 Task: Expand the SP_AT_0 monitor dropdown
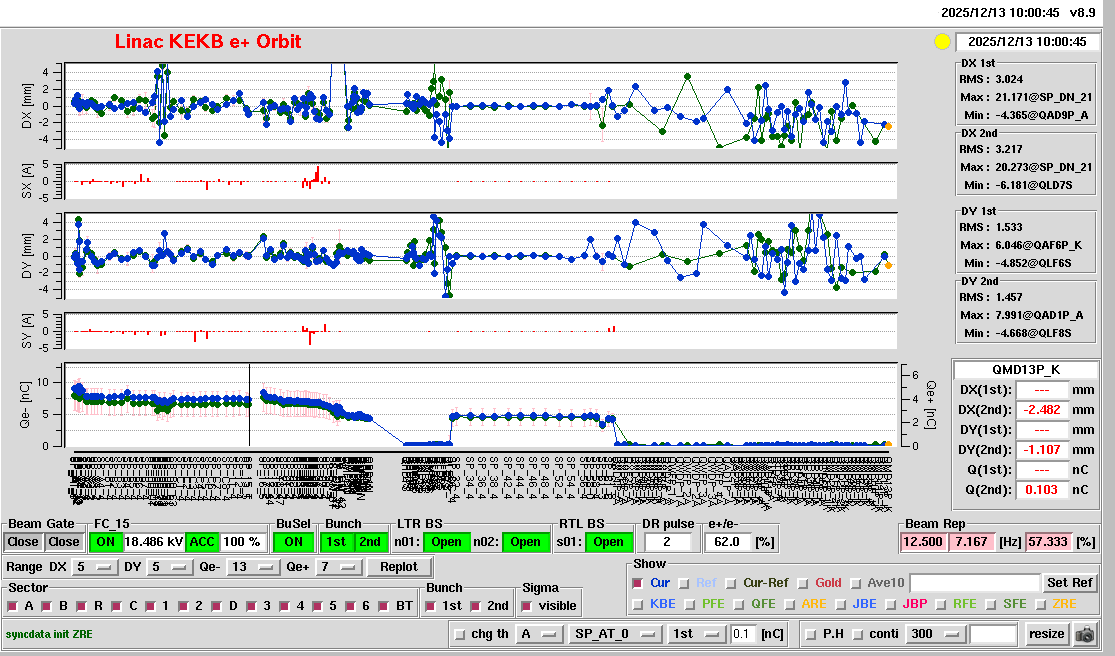[614, 634]
